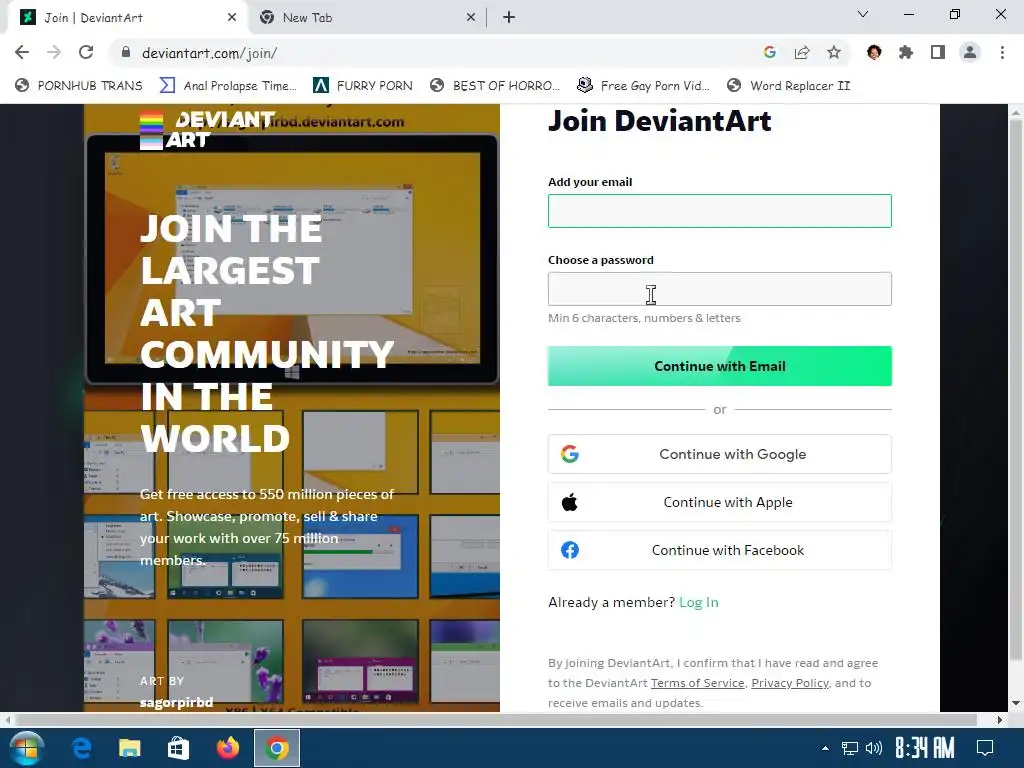Open the Word Replacer II bookmark

[789, 86]
